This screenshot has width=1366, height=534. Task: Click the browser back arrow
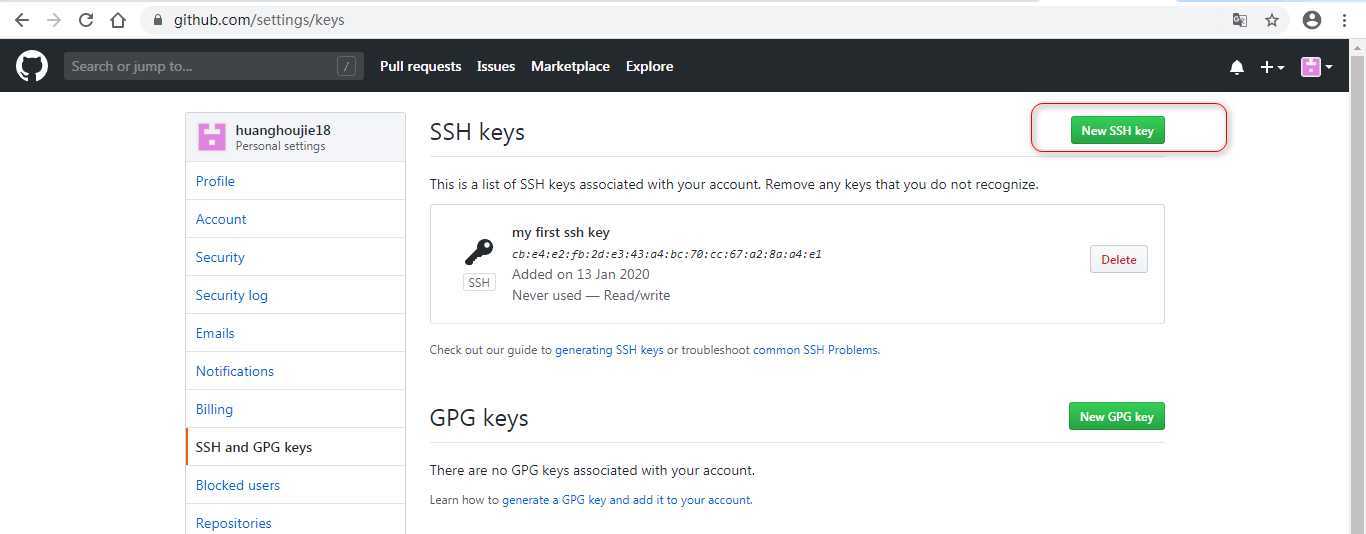point(22,20)
